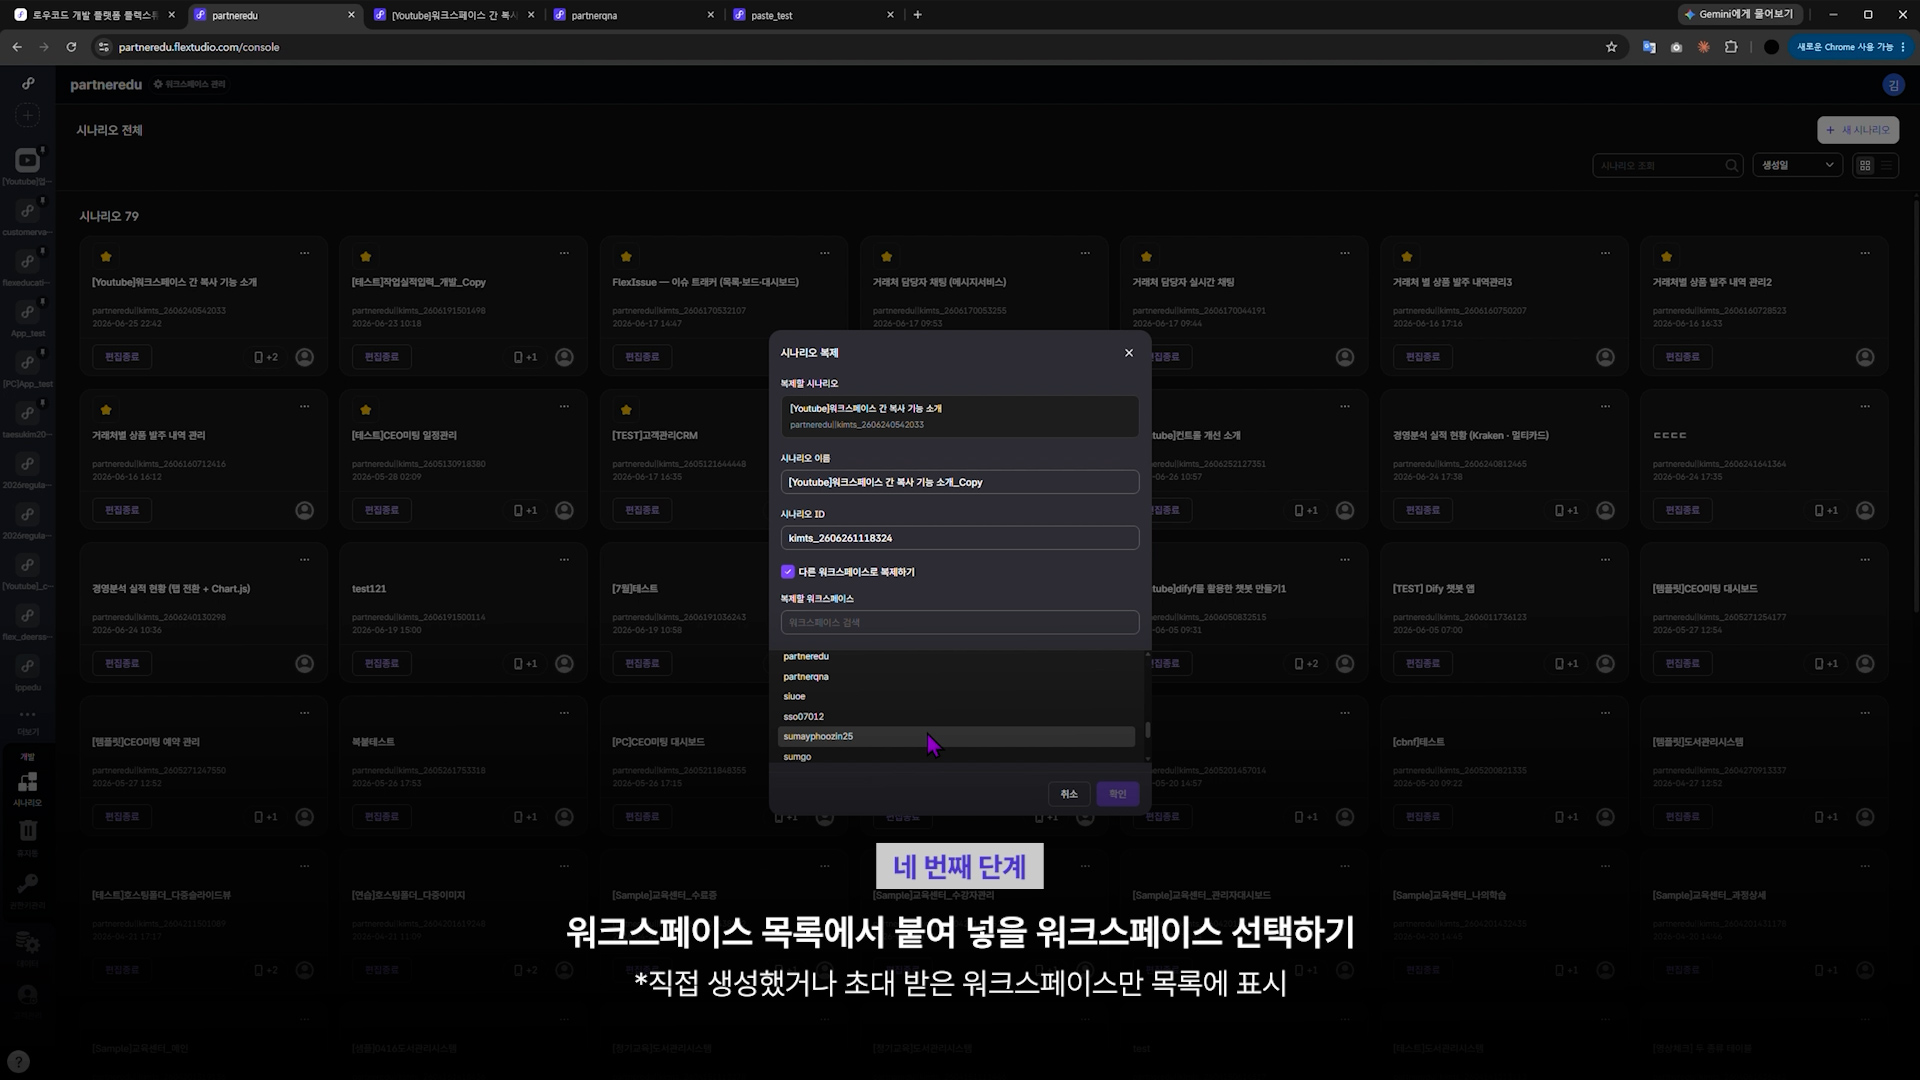Switch to list view icon
Viewport: 1920px width, 1080px height.
coord(1887,165)
